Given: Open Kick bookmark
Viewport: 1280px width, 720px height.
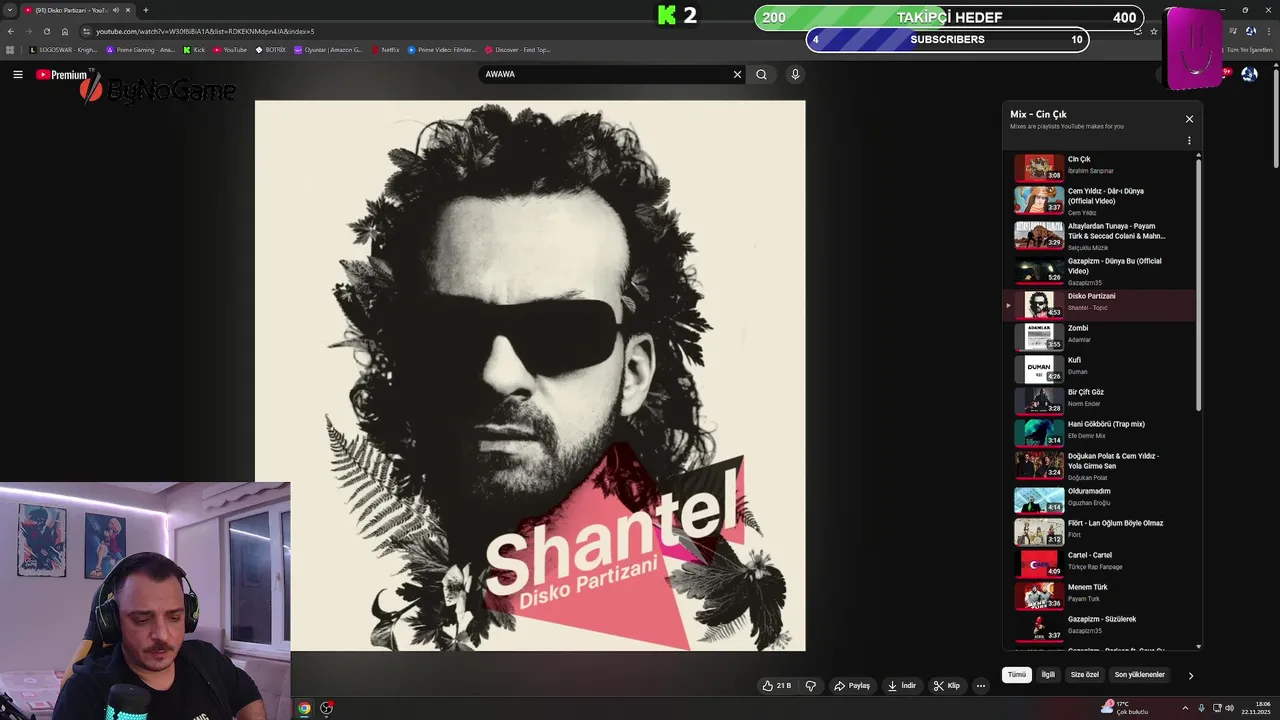Looking at the screenshot, I should click(194, 49).
